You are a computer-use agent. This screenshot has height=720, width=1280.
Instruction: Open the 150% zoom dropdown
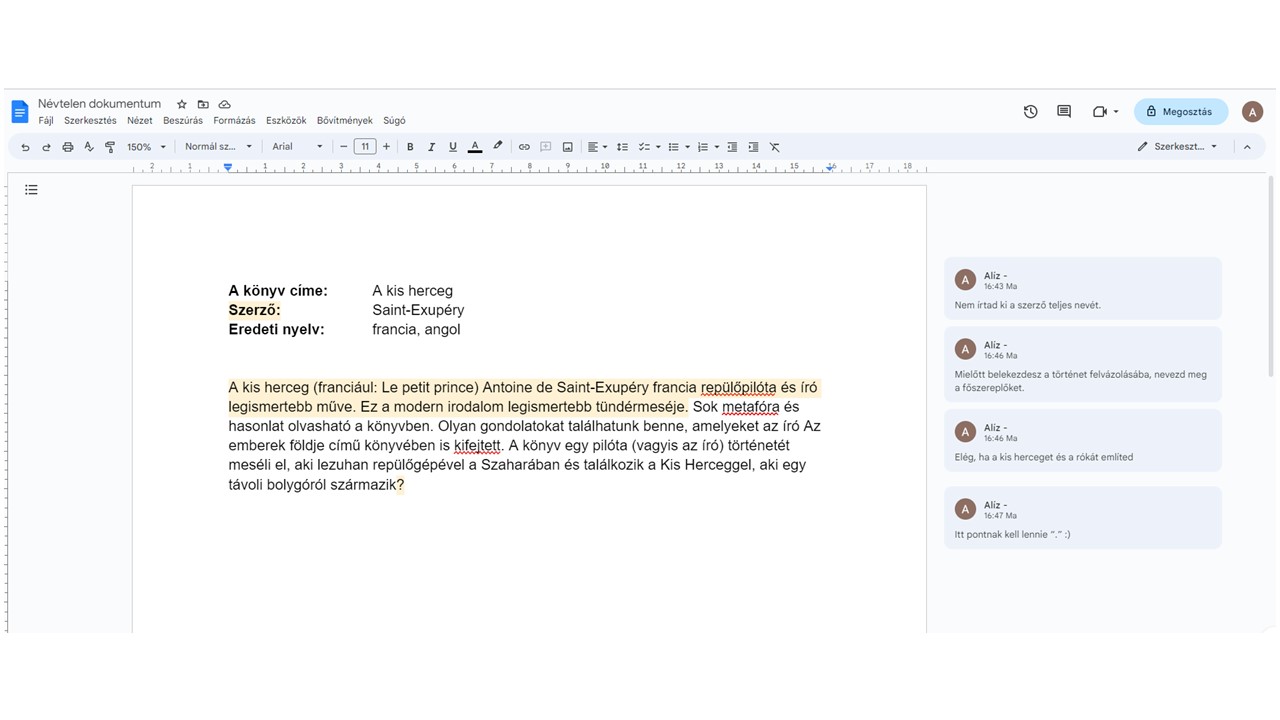146,147
